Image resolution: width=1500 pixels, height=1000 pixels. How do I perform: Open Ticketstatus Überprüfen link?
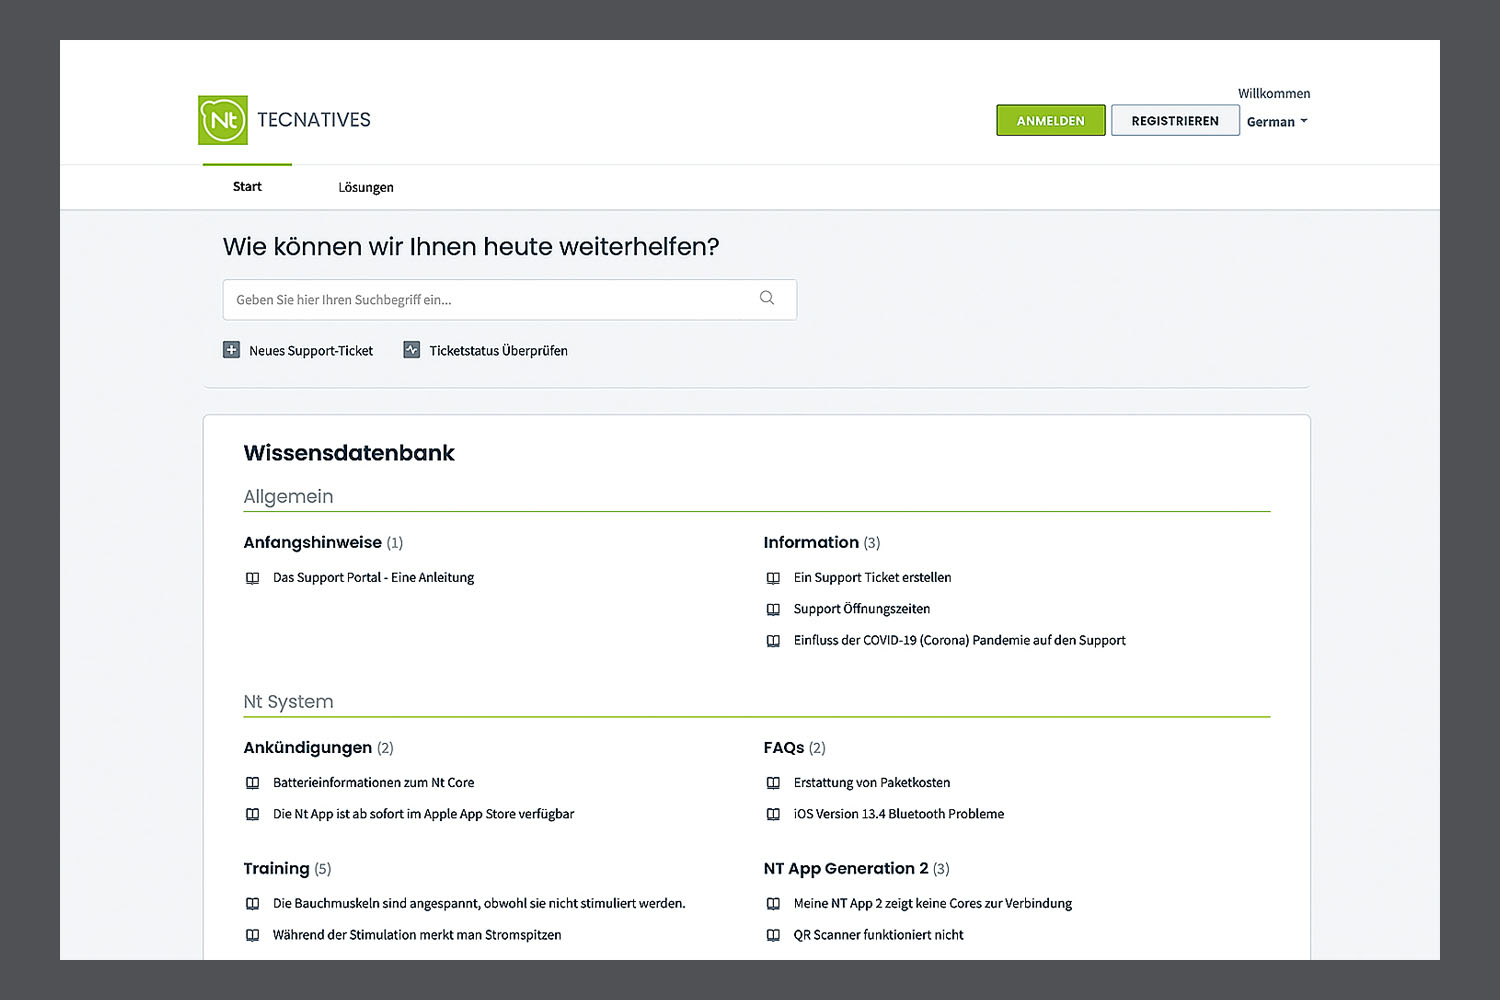click(499, 351)
